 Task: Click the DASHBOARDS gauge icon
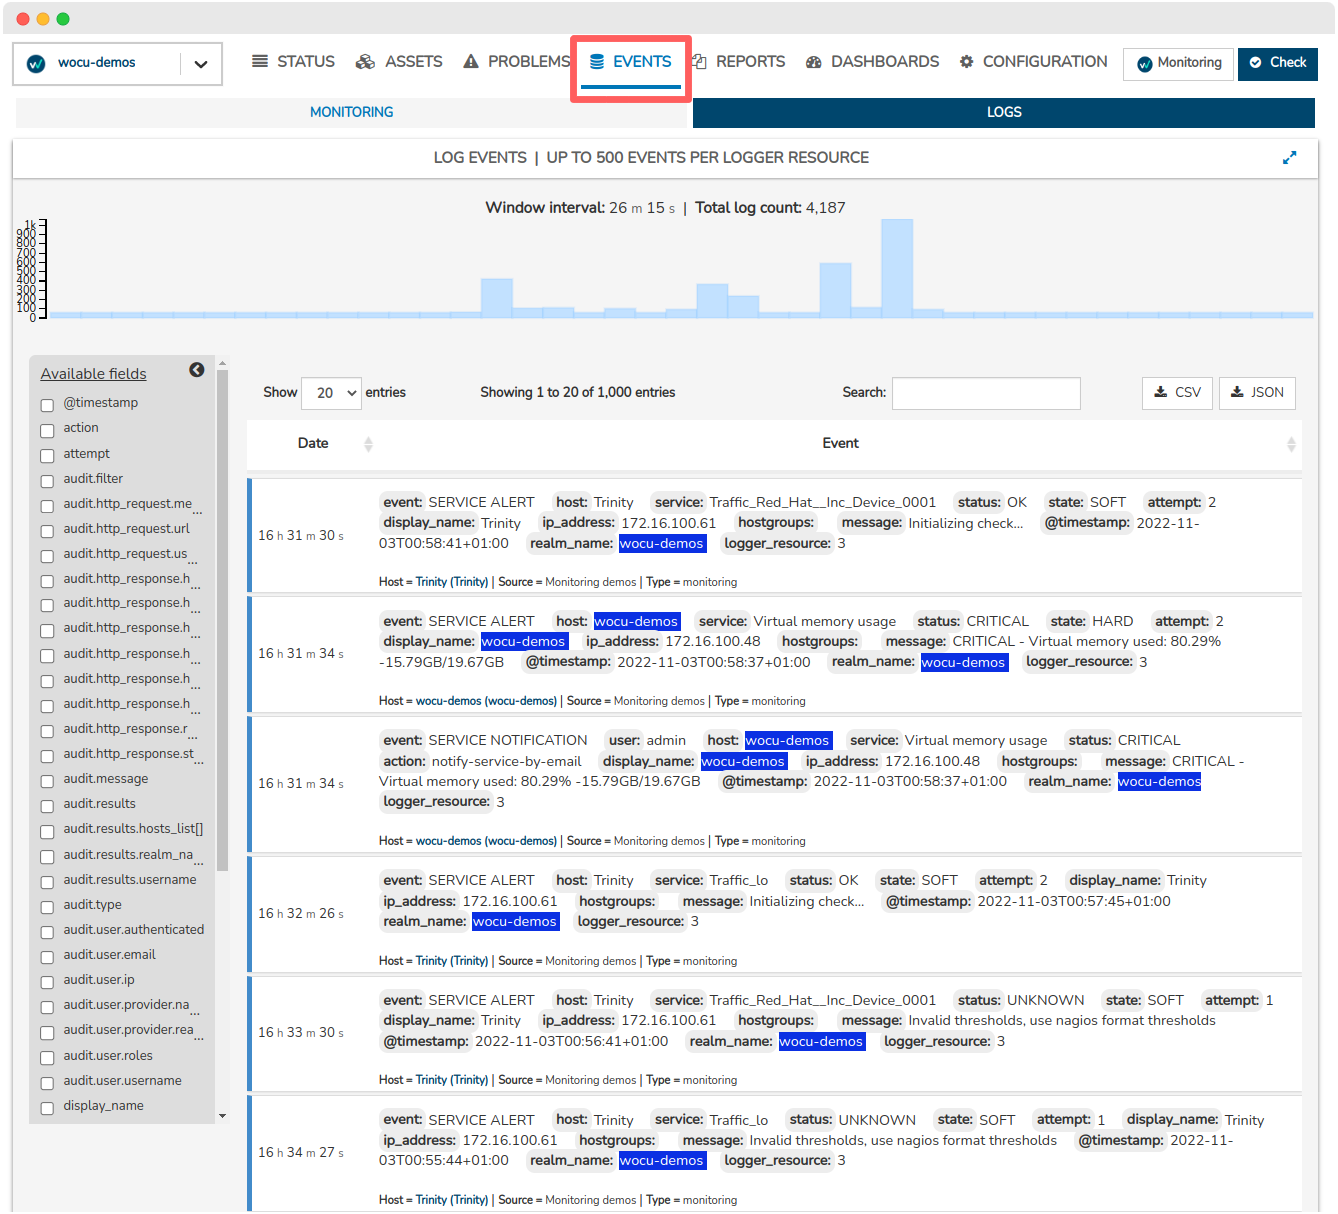click(x=814, y=62)
